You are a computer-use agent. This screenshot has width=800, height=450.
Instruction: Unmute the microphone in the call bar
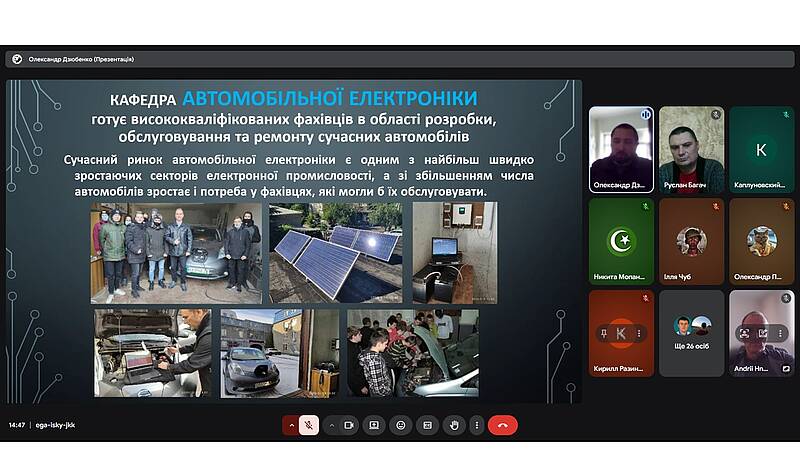(x=309, y=425)
